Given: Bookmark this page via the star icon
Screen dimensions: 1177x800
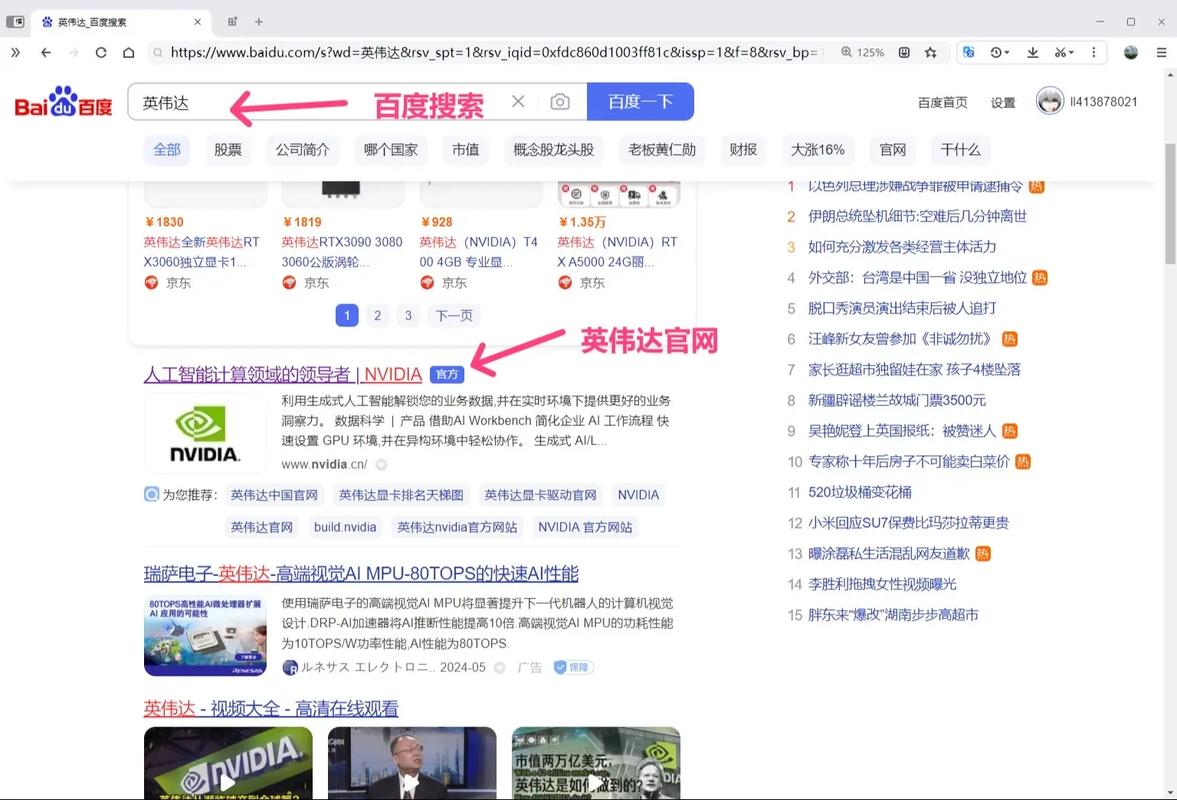Looking at the screenshot, I should coord(931,52).
